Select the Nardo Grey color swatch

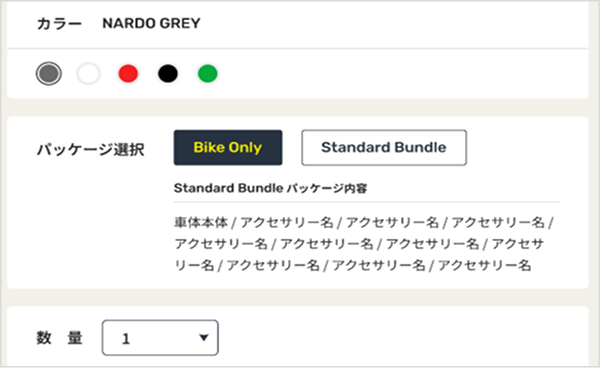pos(49,73)
